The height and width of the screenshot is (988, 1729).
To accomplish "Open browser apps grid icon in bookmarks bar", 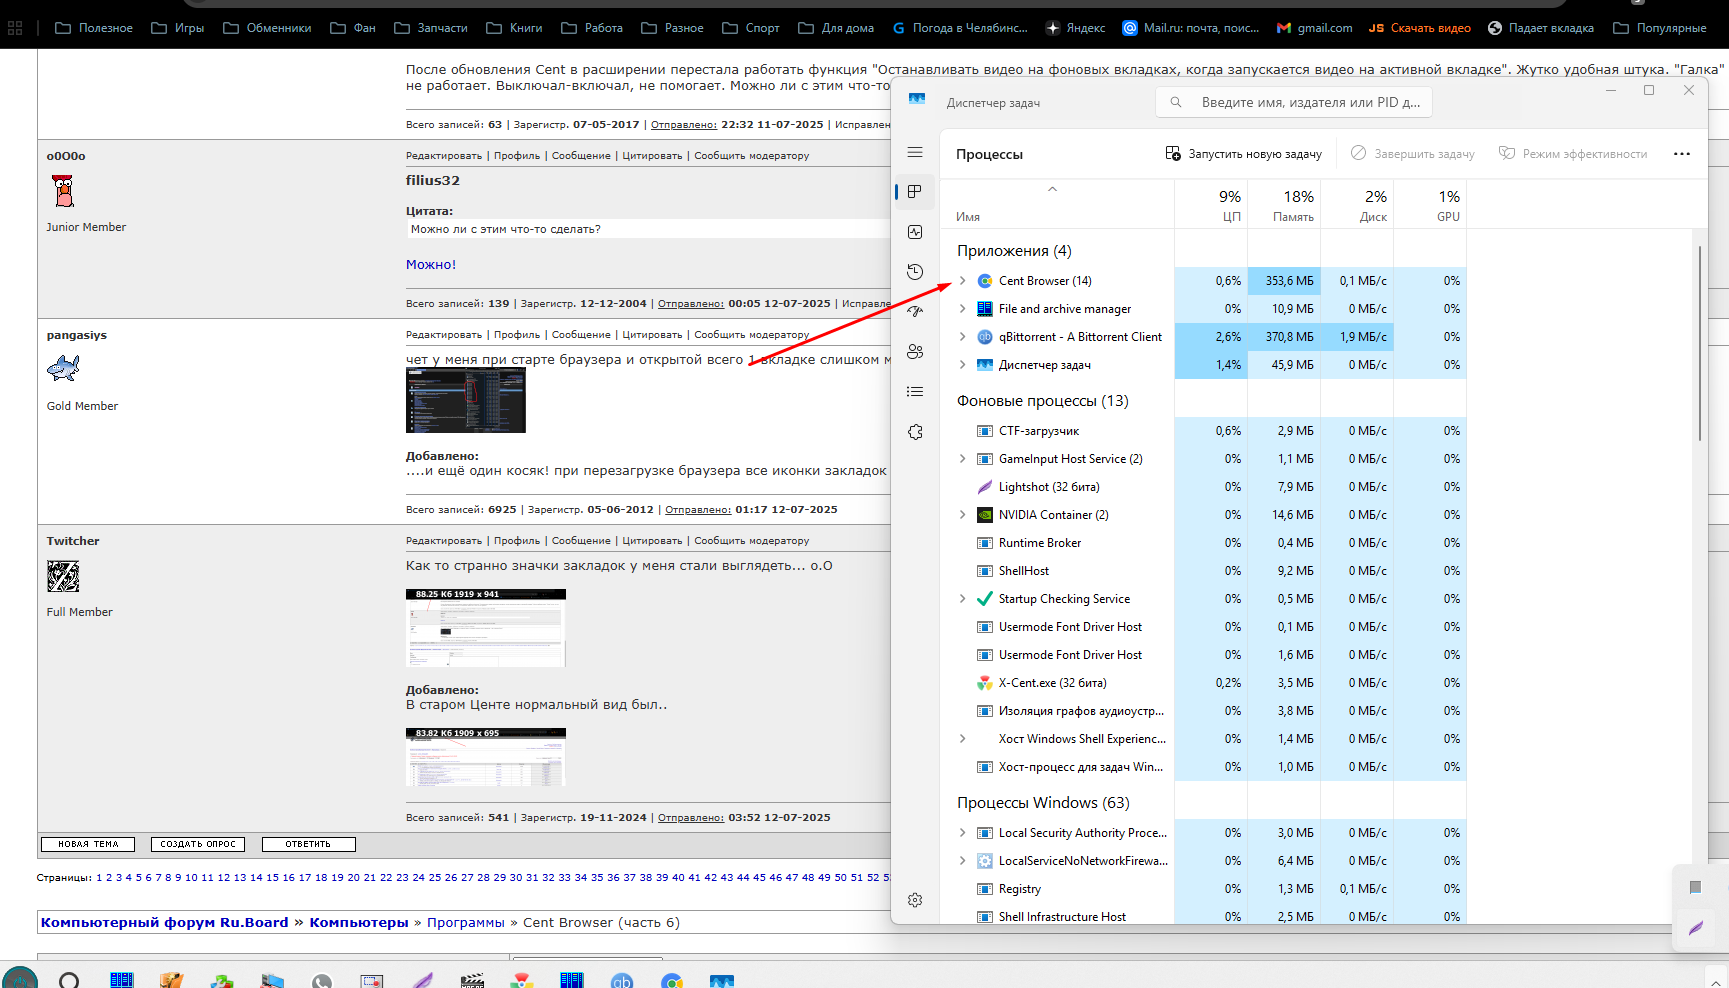I will coord(15,28).
